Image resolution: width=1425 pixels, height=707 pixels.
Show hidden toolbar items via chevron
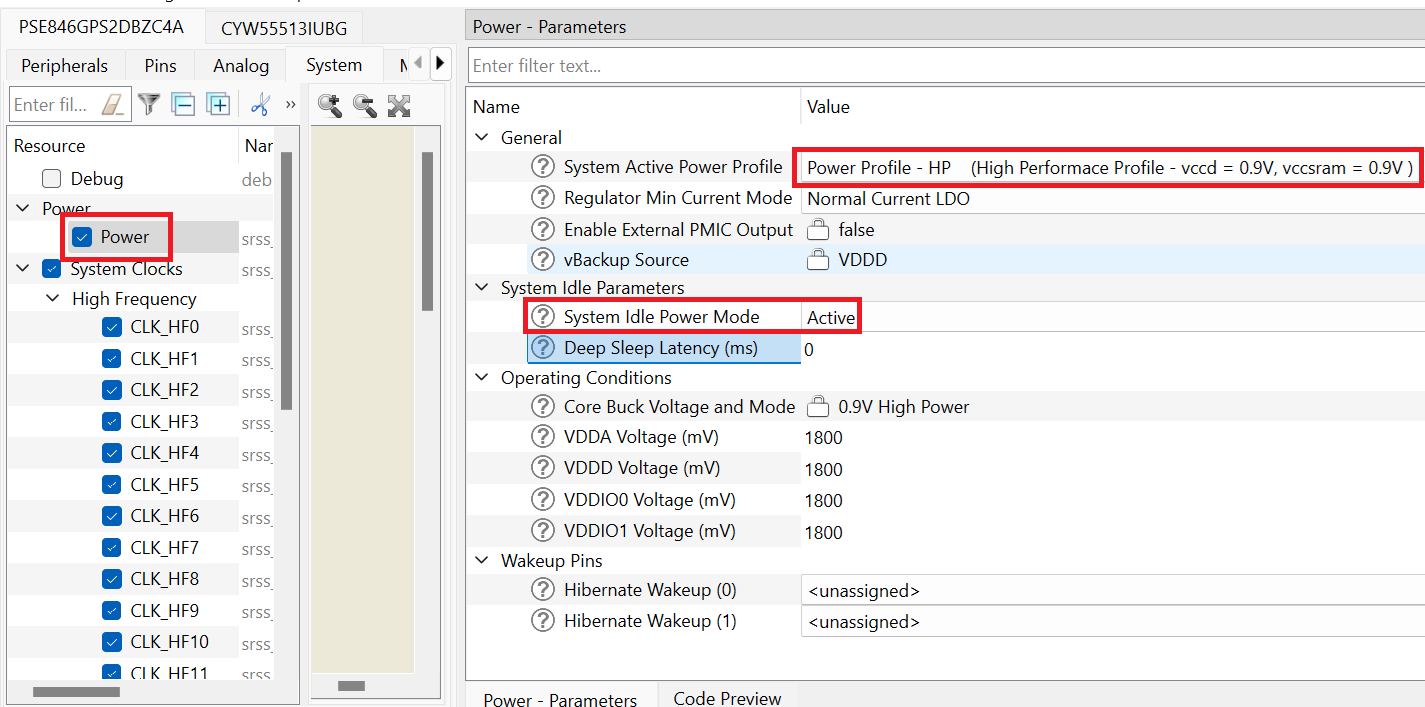tap(291, 104)
